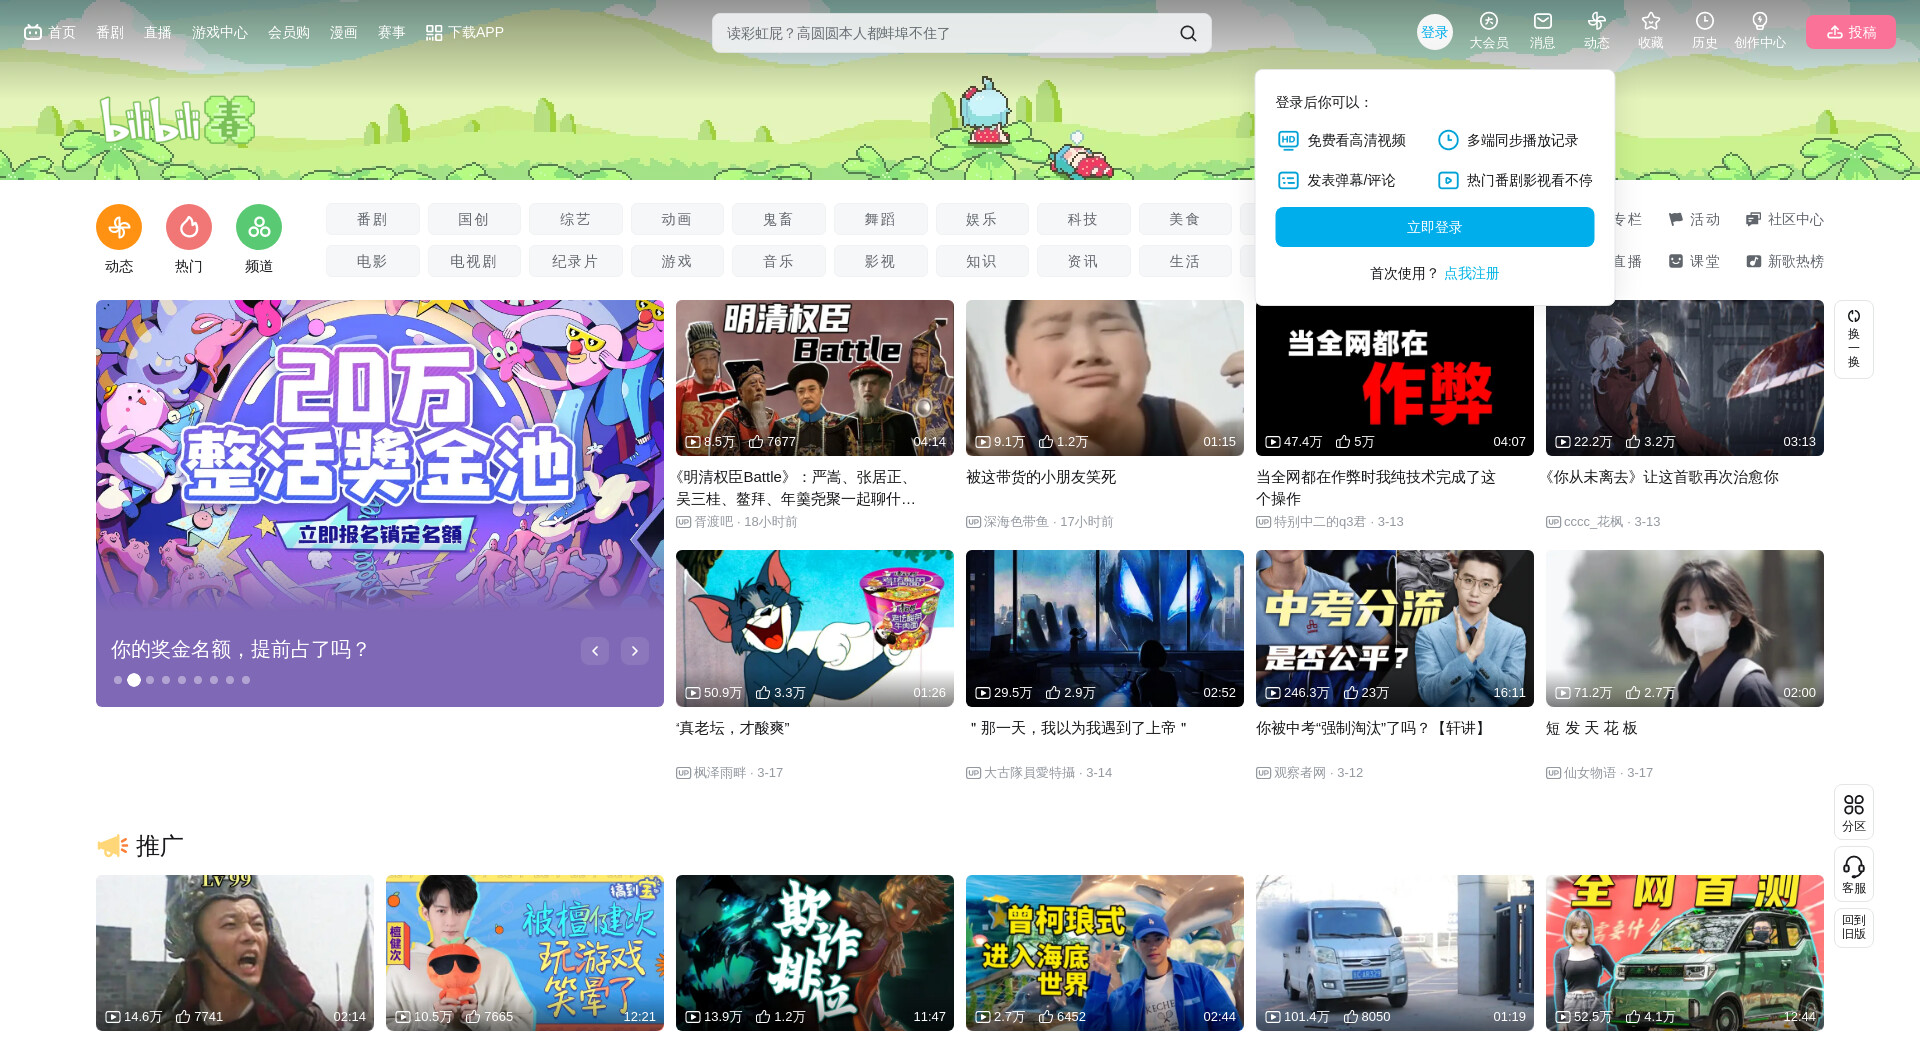Viewport: 1920px width, 1040px height.
Task: Open uploader 深海色带鱼 link
Action: pyautogui.click(x=1016, y=522)
